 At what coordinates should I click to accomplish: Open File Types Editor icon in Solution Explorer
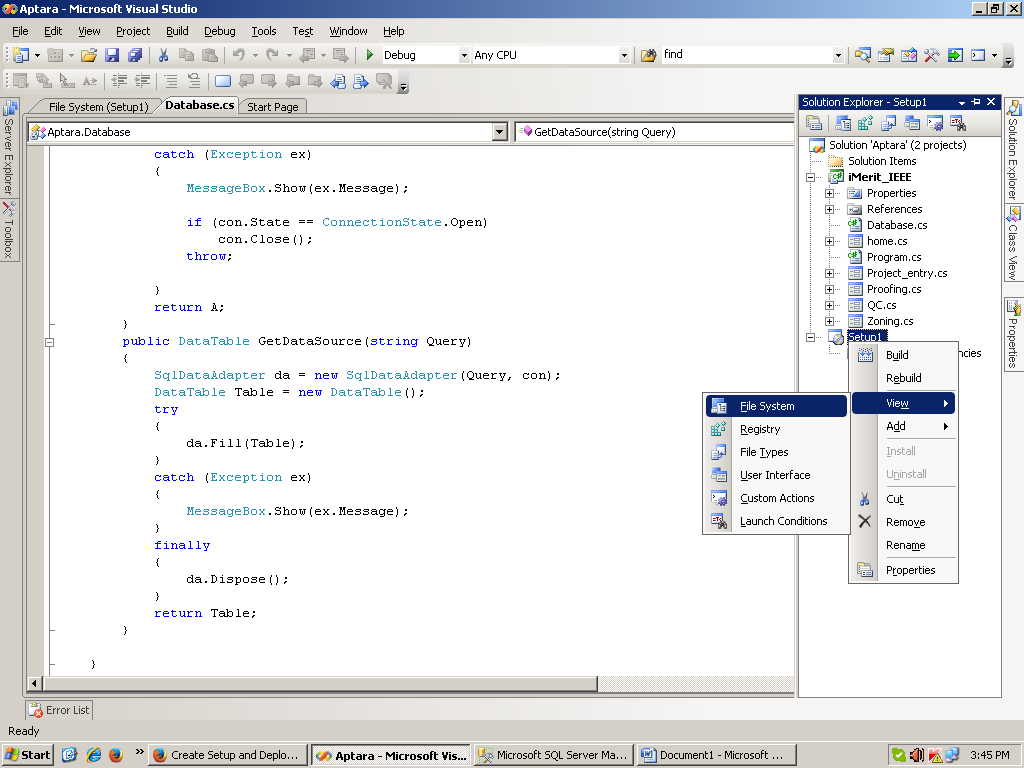point(888,123)
